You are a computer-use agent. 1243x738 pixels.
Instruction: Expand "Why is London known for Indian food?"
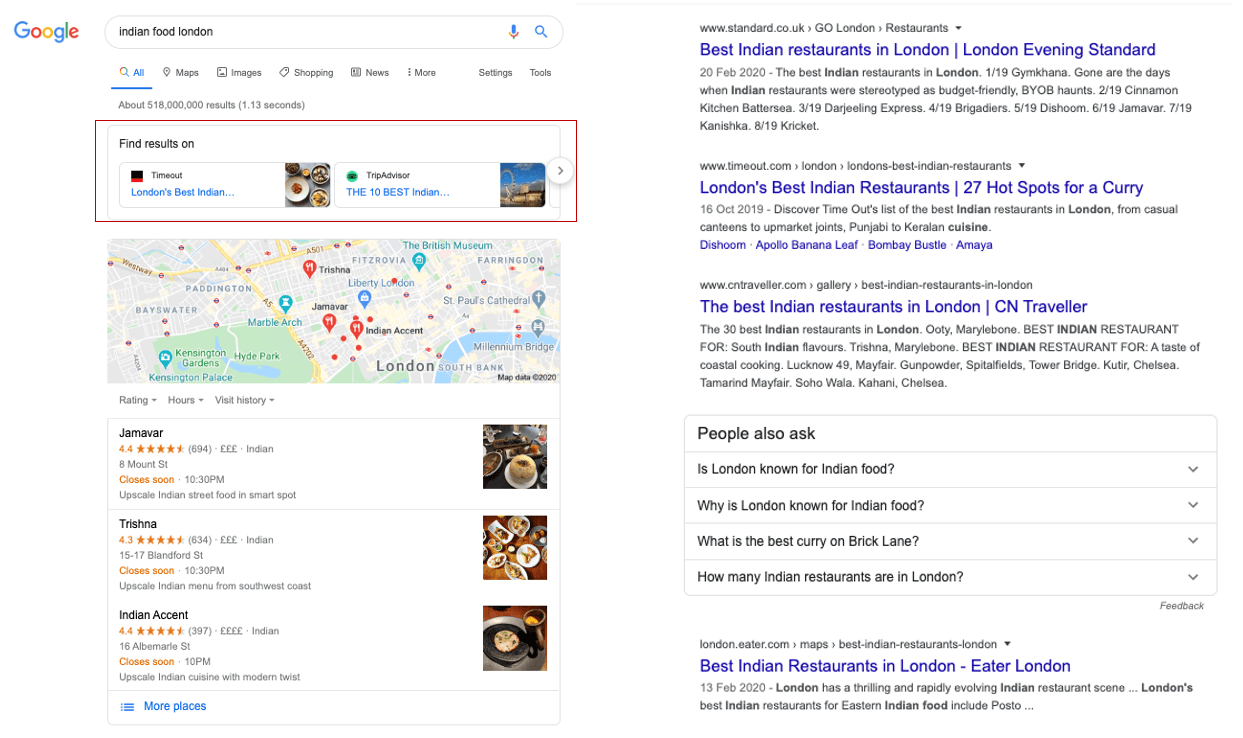coord(950,505)
